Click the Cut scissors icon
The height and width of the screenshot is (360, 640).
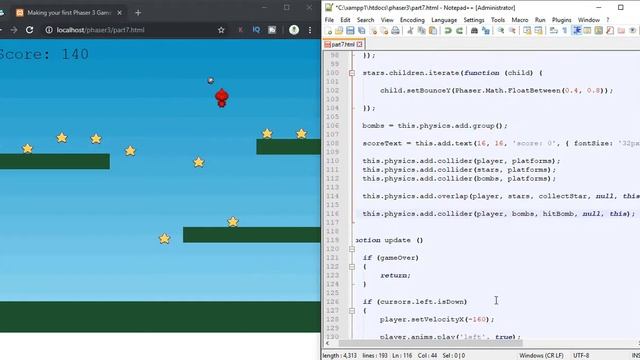411,31
